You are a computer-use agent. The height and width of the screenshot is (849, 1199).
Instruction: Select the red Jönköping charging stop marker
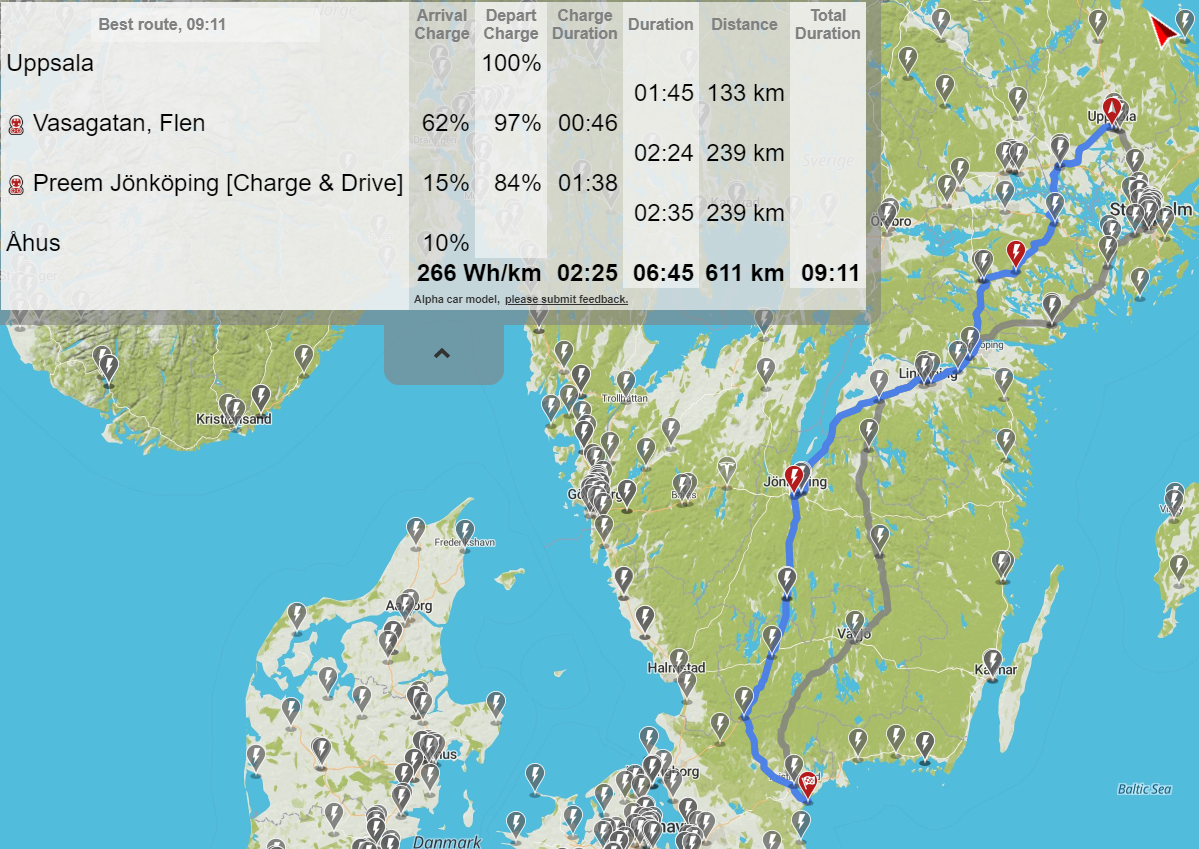click(x=794, y=479)
